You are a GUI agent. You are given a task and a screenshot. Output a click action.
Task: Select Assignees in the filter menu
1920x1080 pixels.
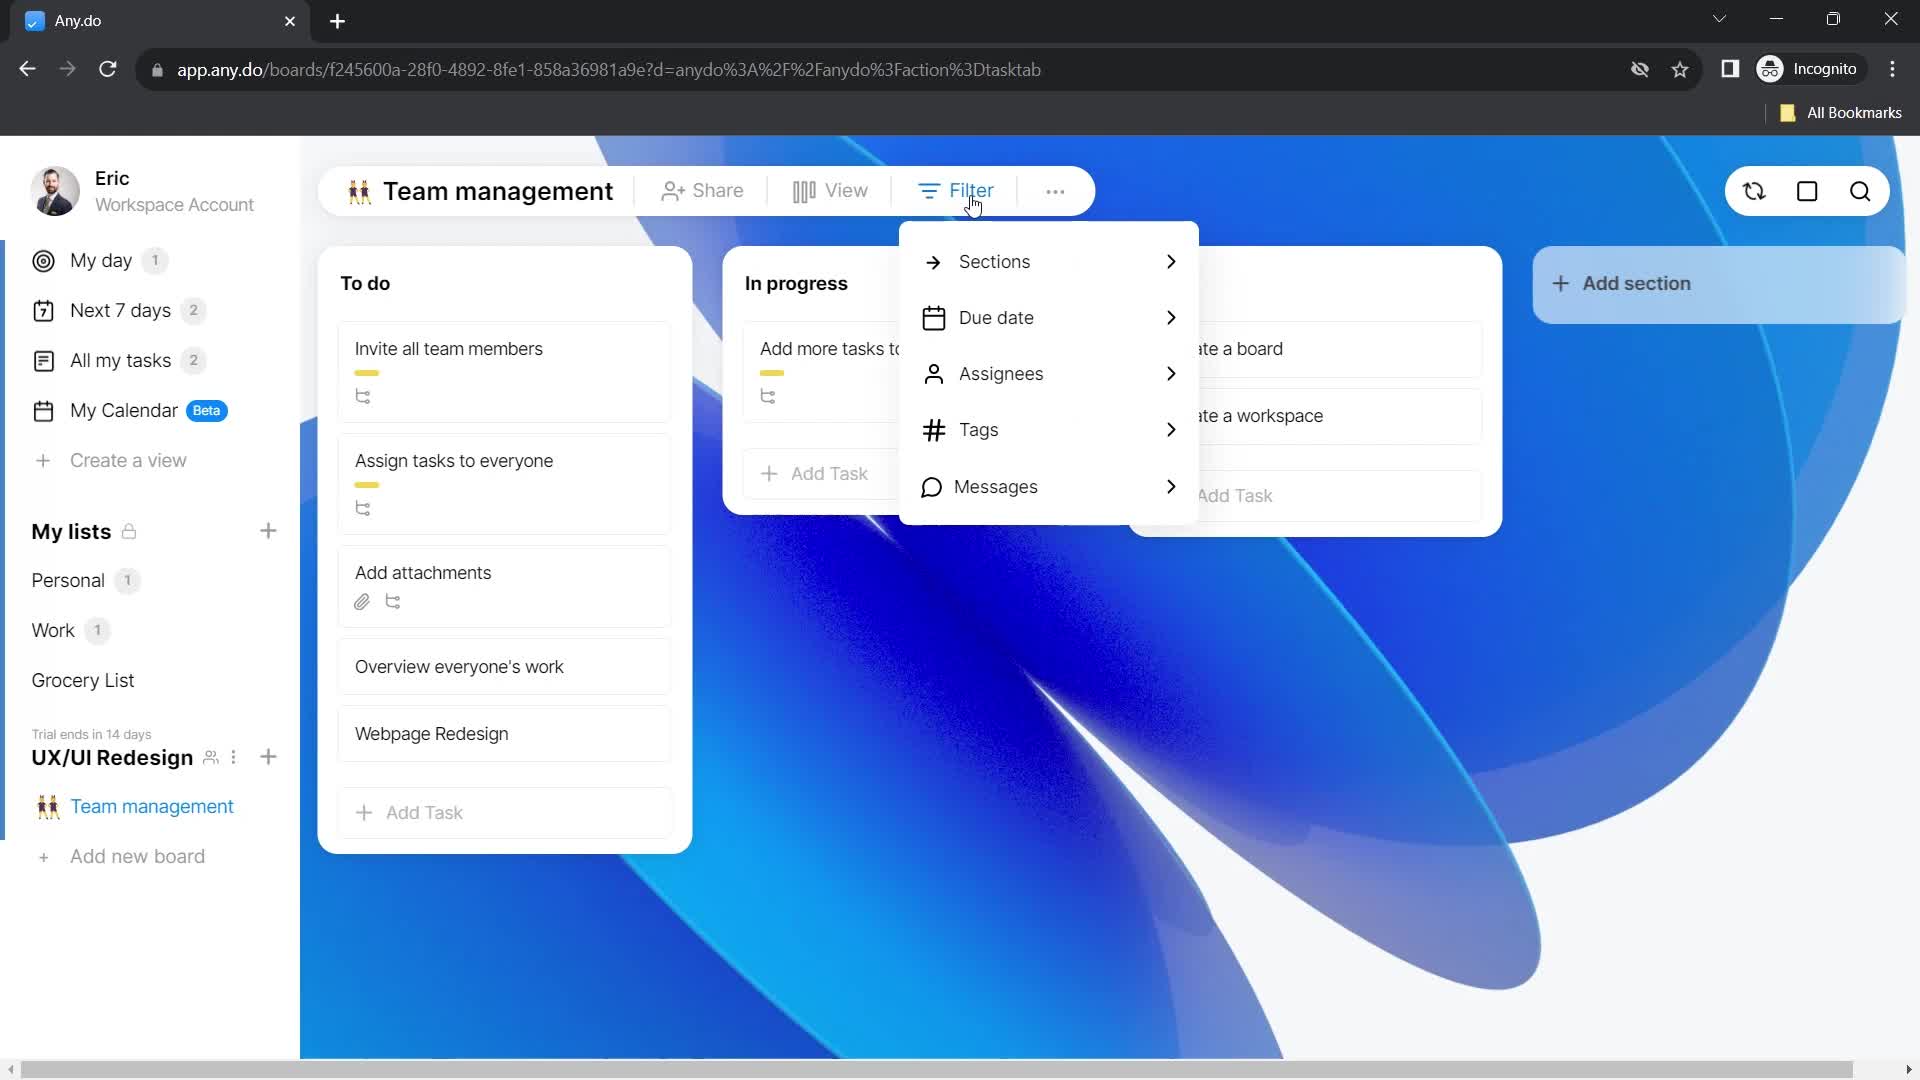[x=1048, y=374]
